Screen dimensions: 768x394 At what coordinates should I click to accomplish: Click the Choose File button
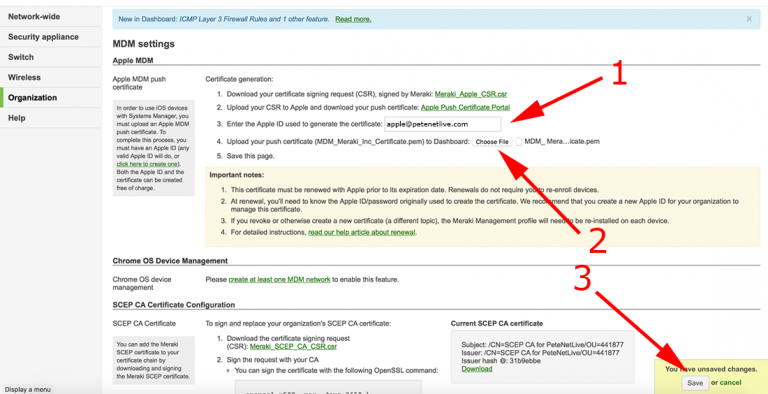coord(492,142)
